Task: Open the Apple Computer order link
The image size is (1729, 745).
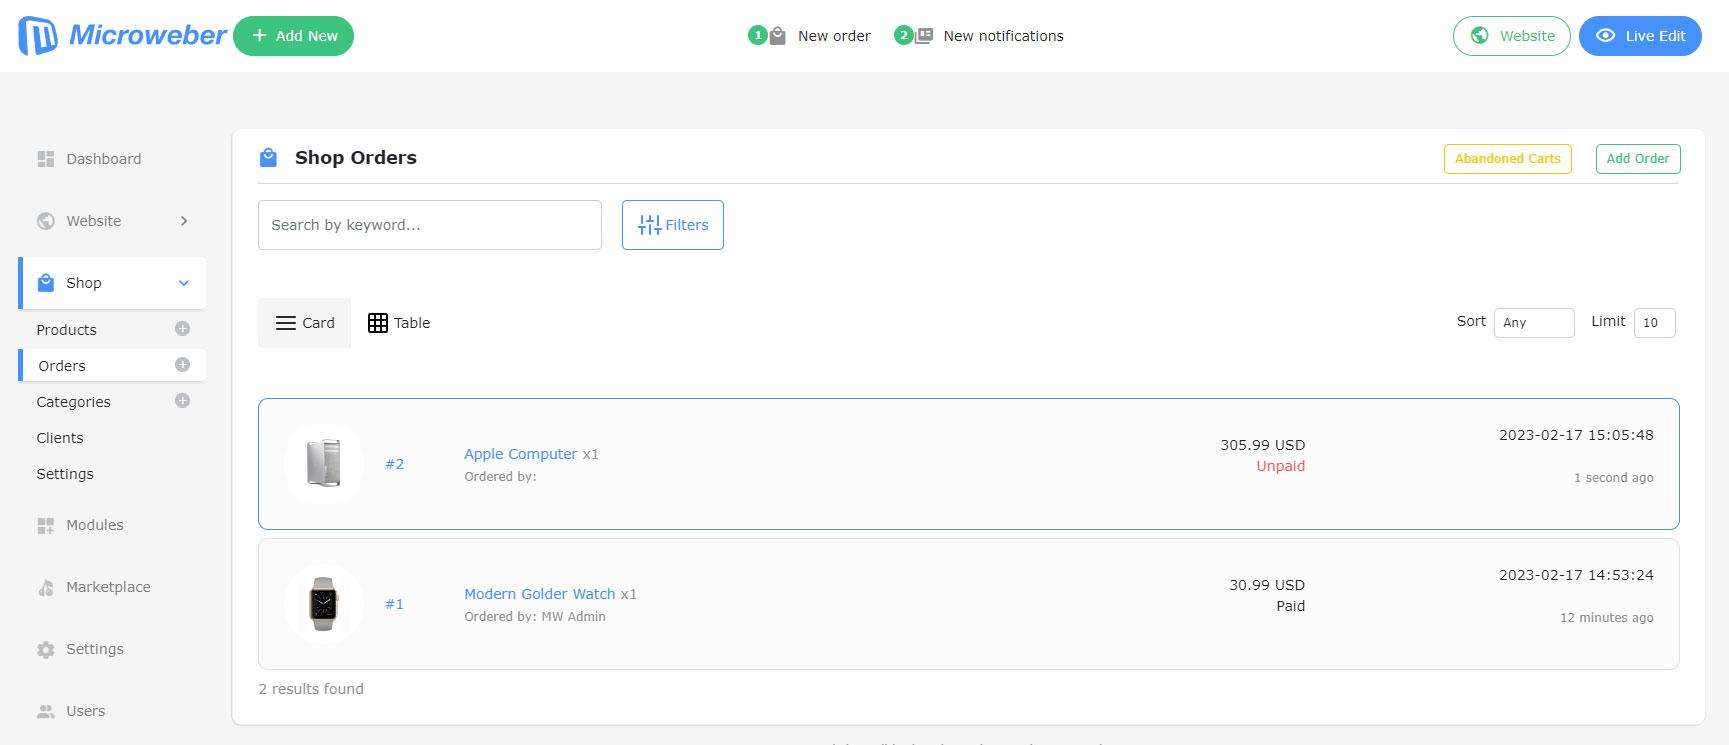Action: 520,454
